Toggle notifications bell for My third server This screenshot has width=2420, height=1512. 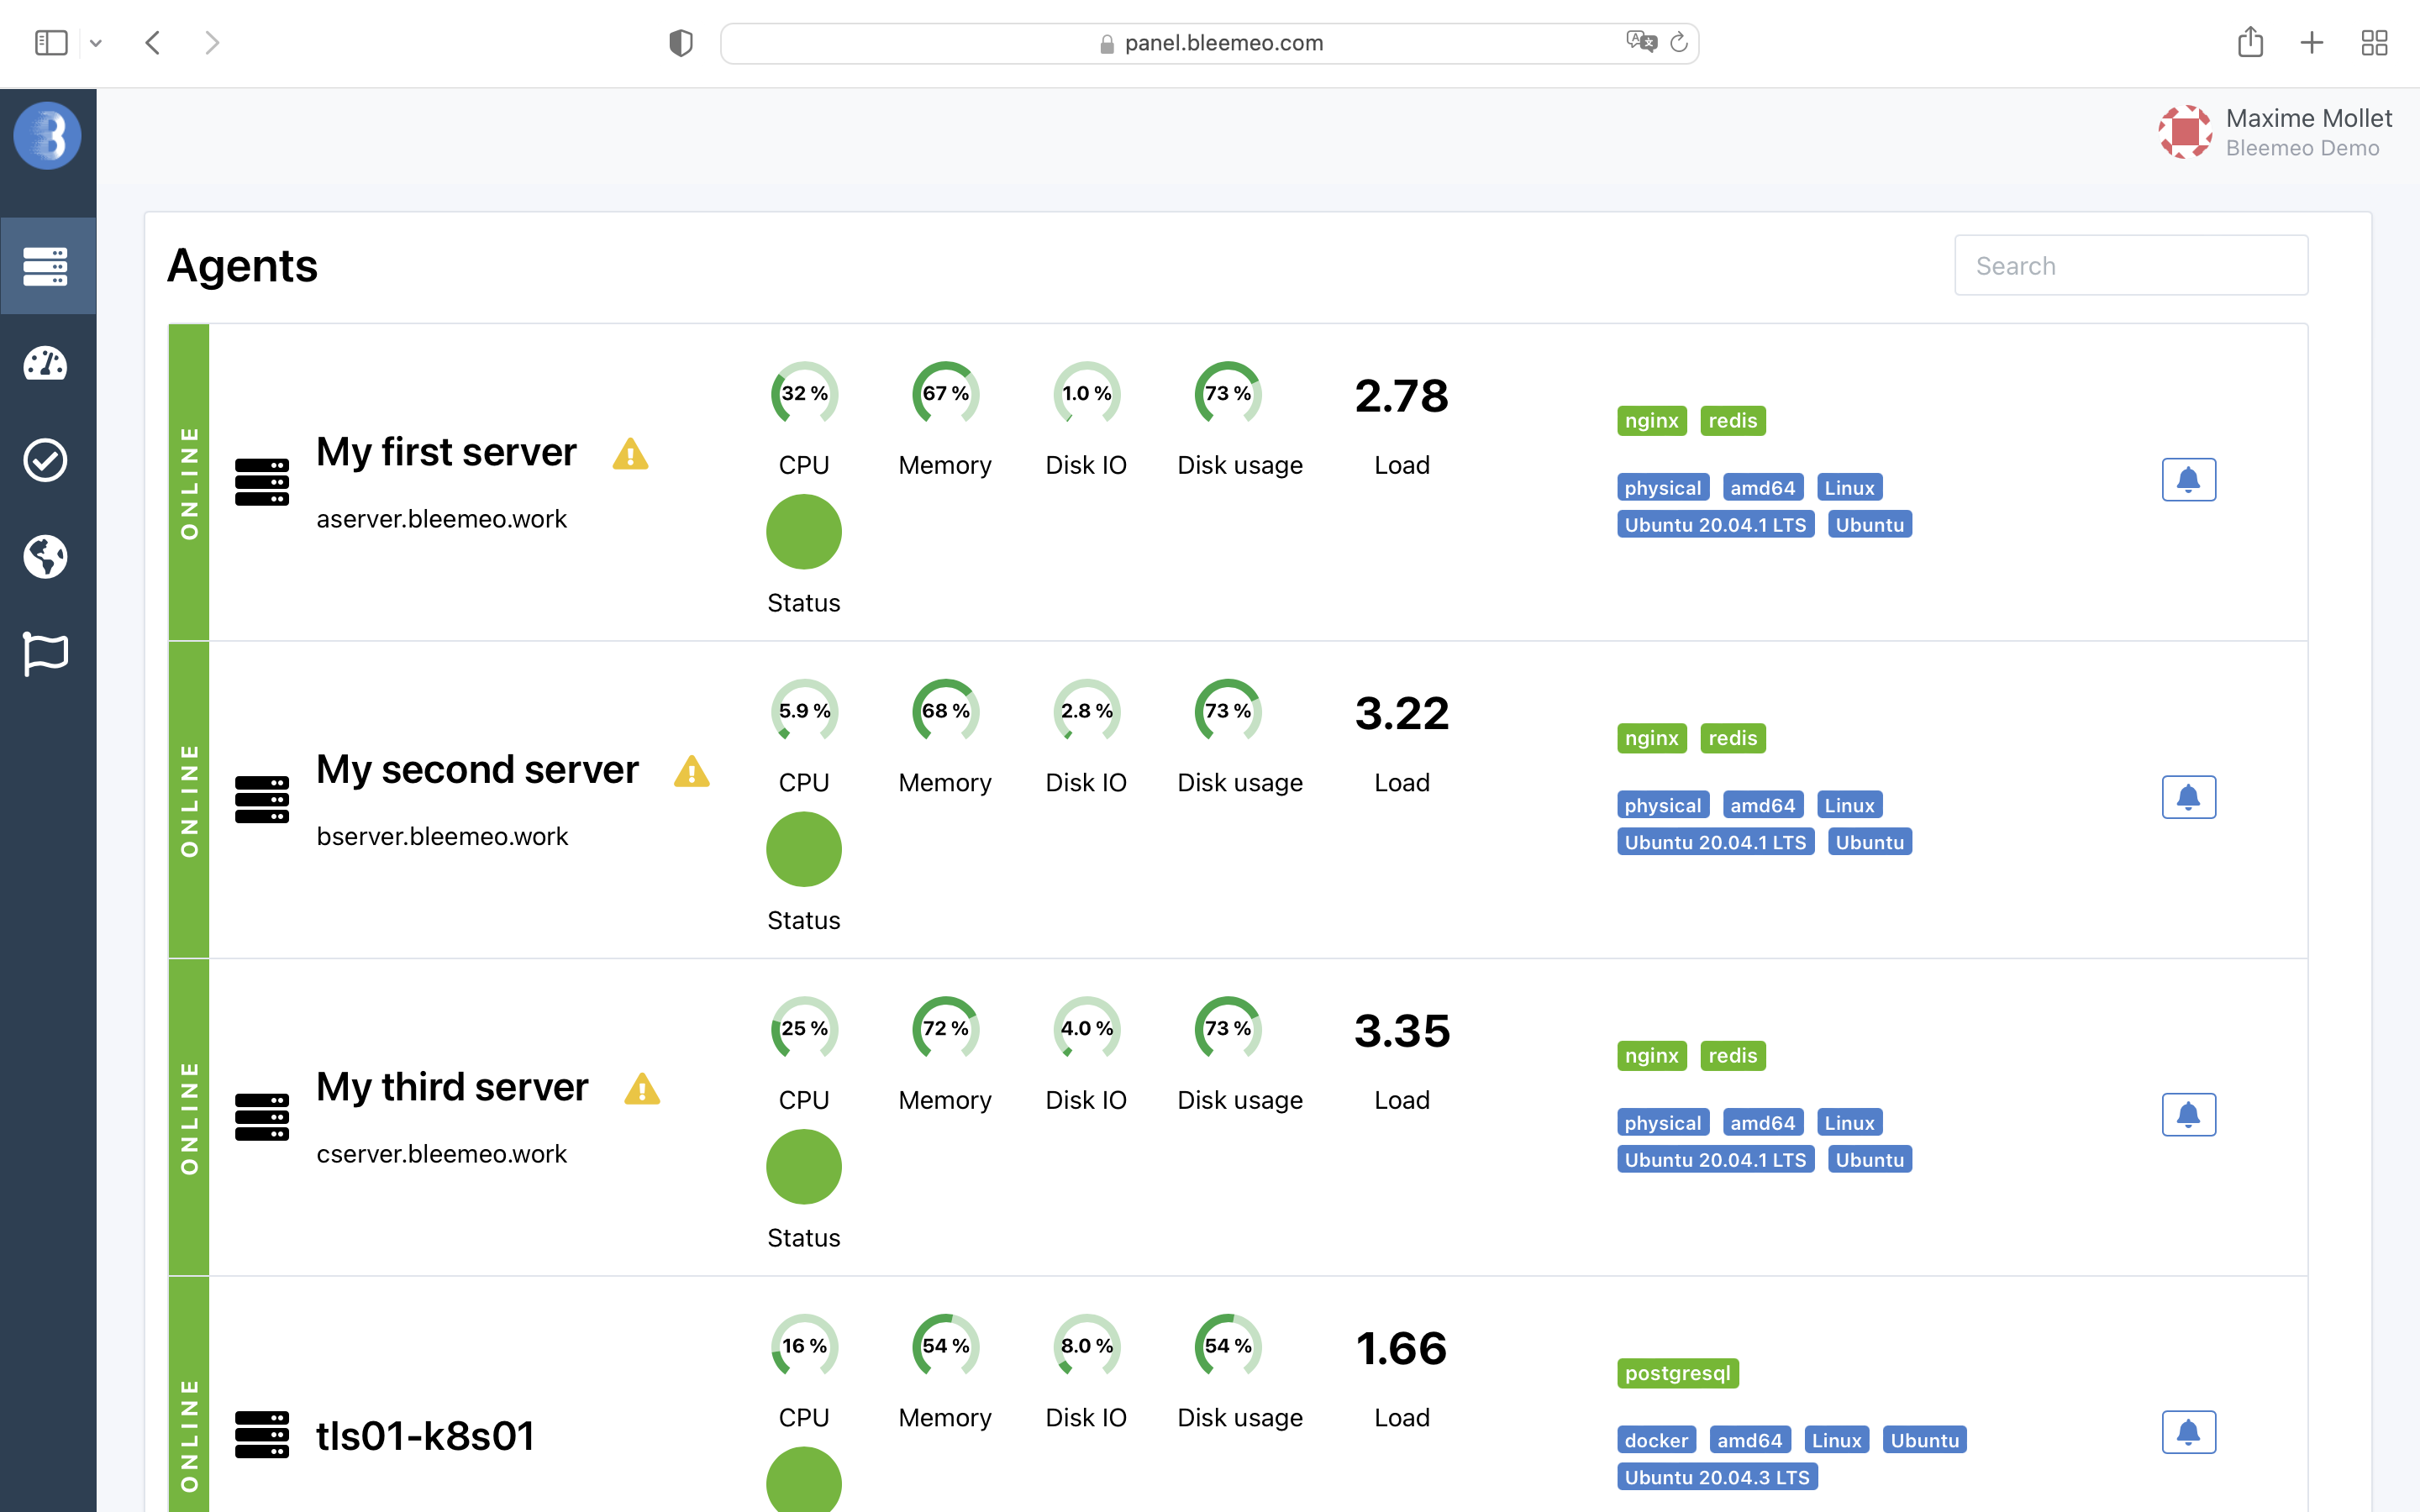click(2188, 1115)
